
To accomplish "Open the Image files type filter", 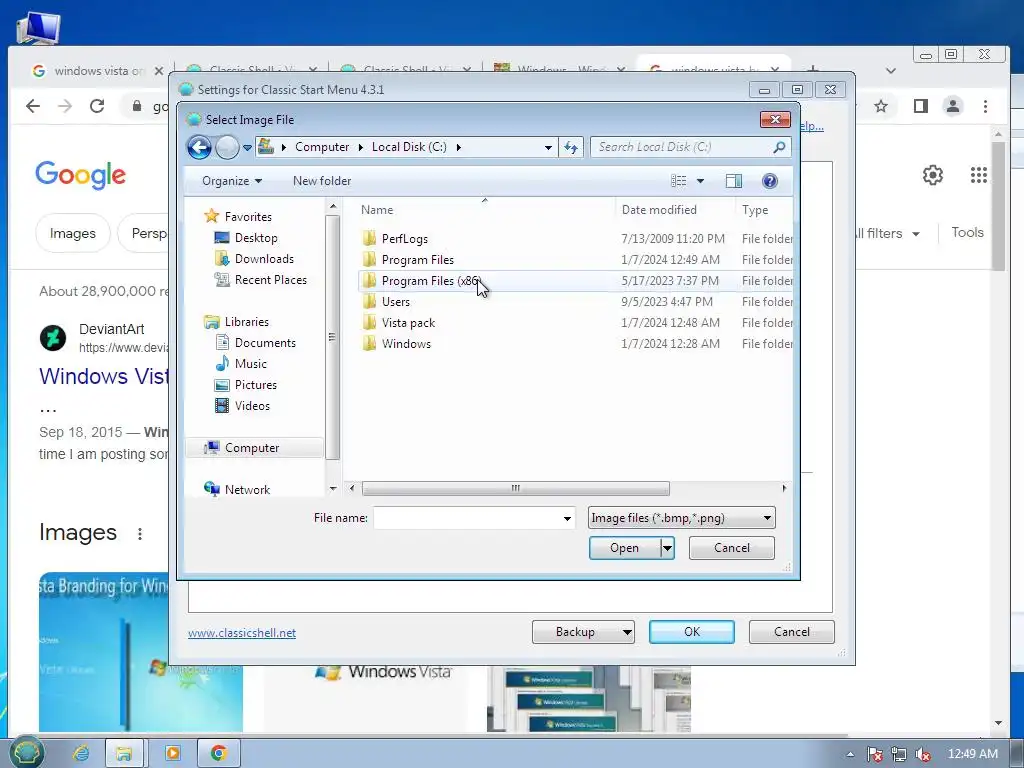I will click(681, 518).
